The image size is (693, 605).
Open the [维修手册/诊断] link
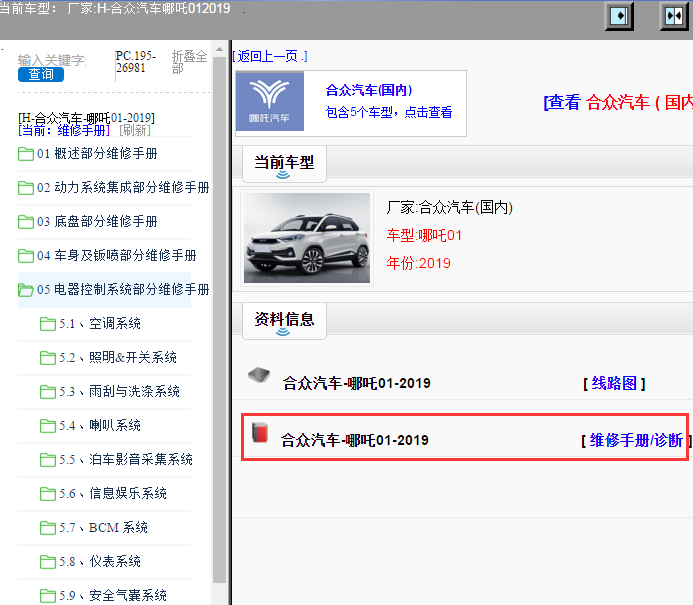click(636, 441)
